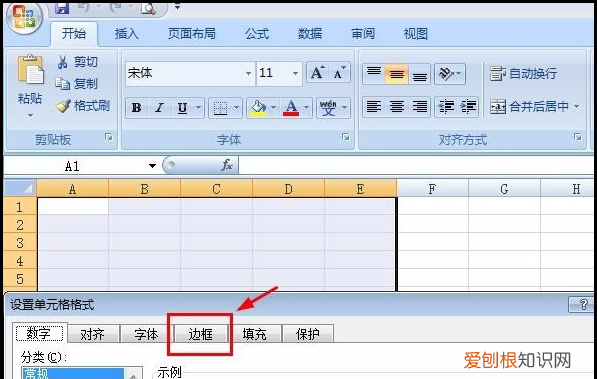Select the 字体 tab in format dialog
The height and width of the screenshot is (379, 597).
point(146,334)
